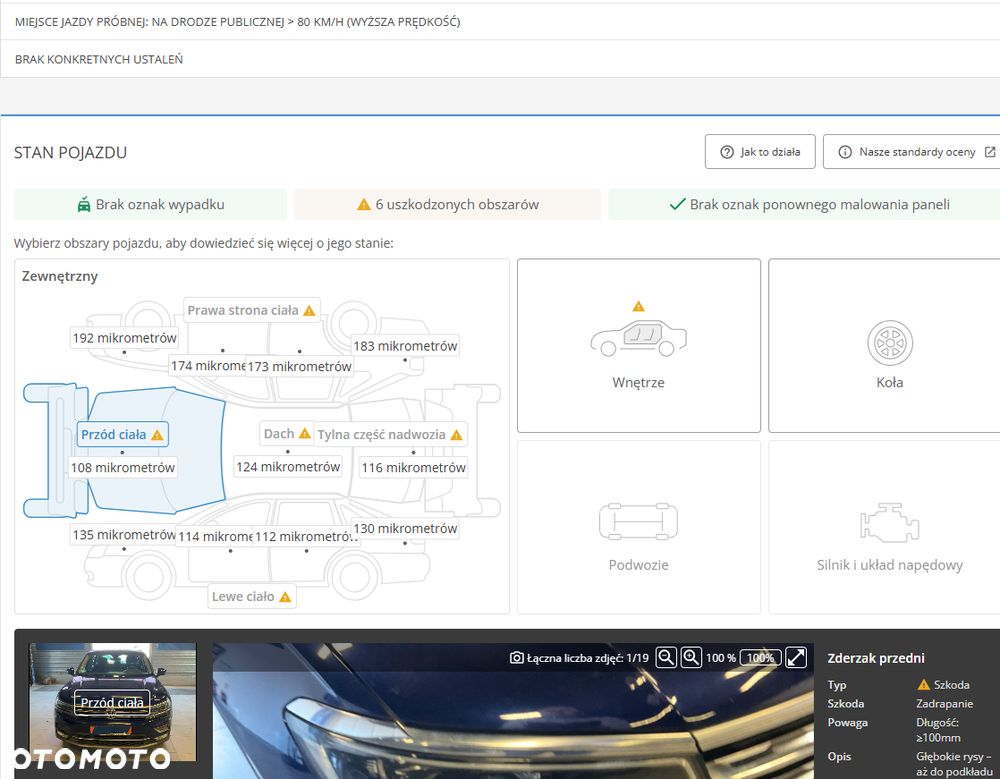Open the Wnętrze interior car icon tile

[638, 346]
